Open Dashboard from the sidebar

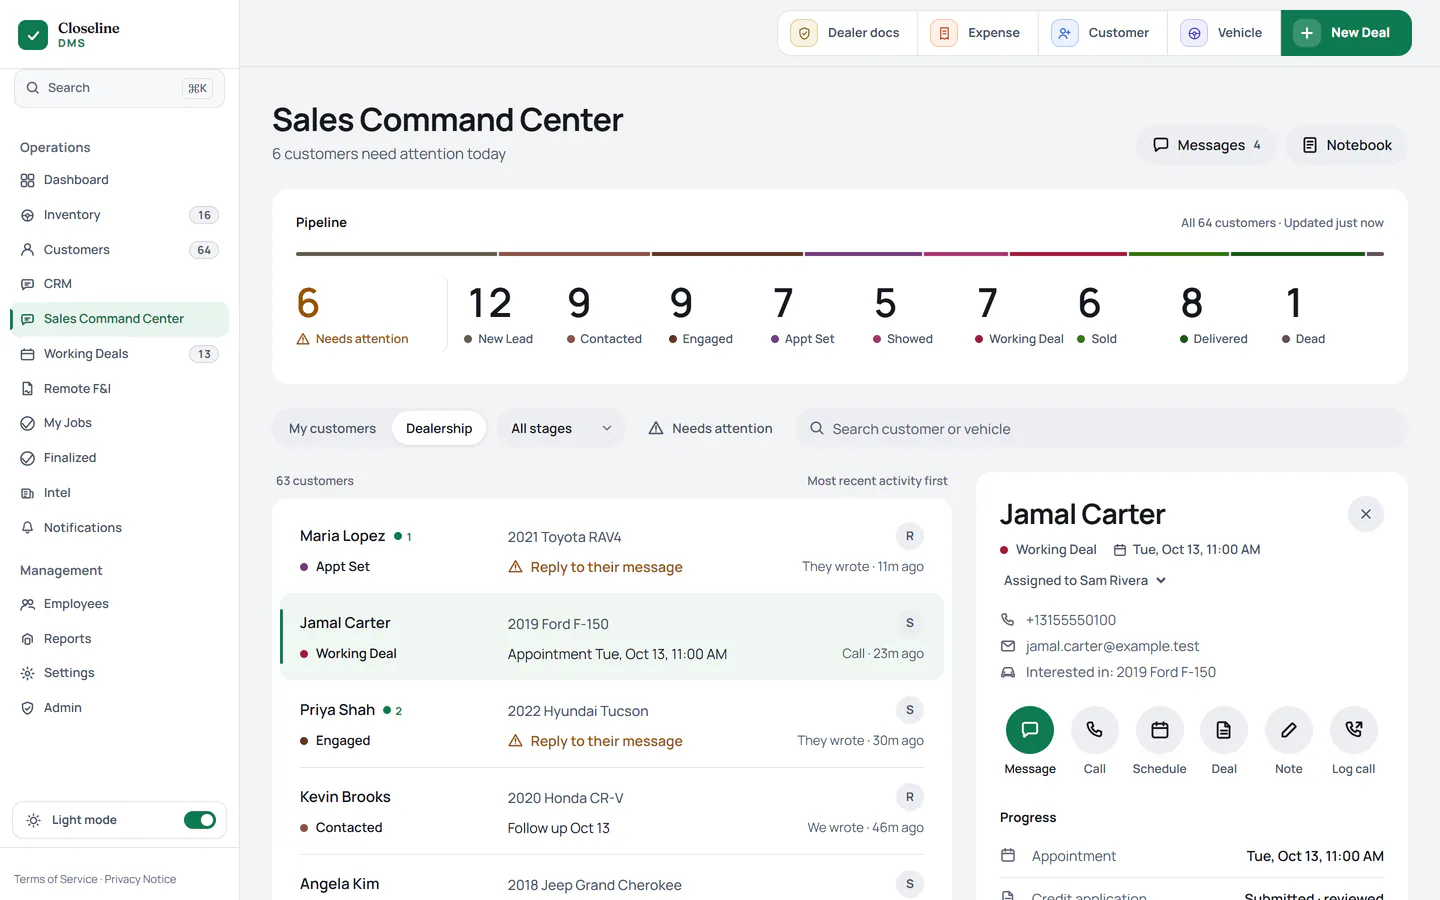119,180
